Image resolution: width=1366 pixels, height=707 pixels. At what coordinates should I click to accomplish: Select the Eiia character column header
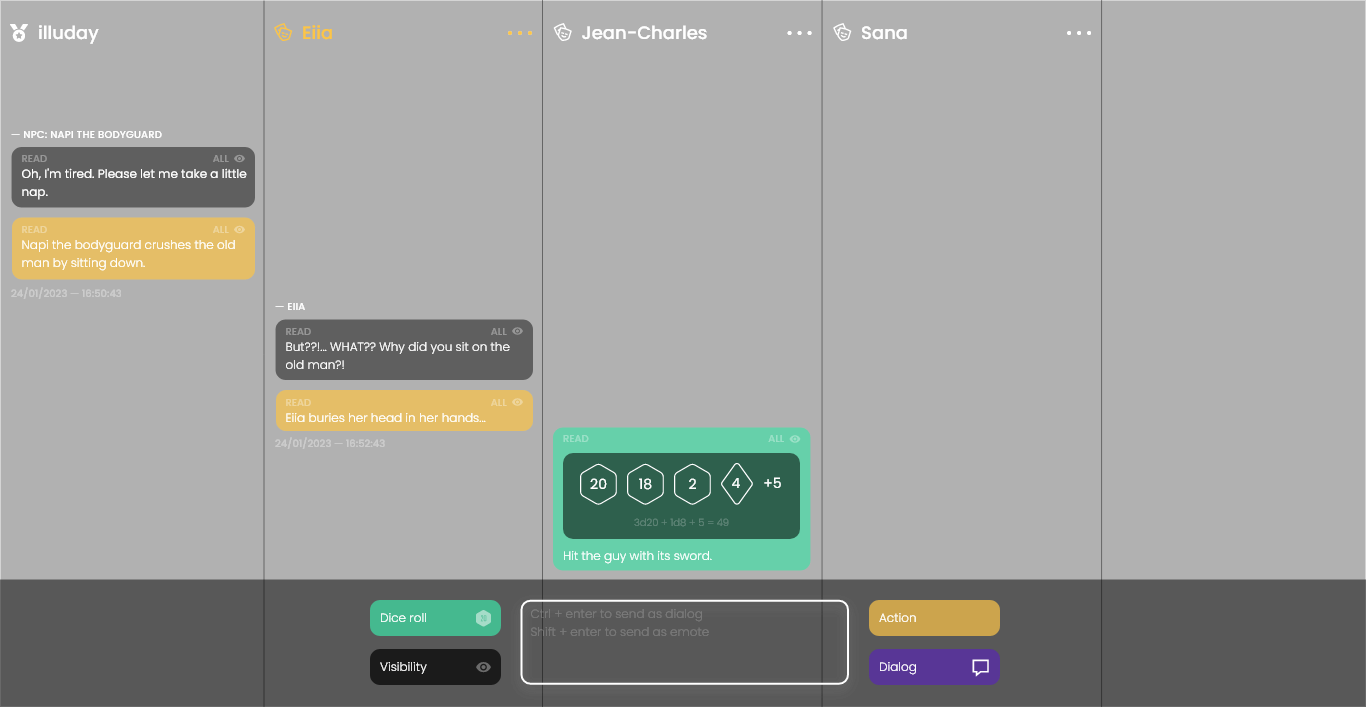click(317, 33)
